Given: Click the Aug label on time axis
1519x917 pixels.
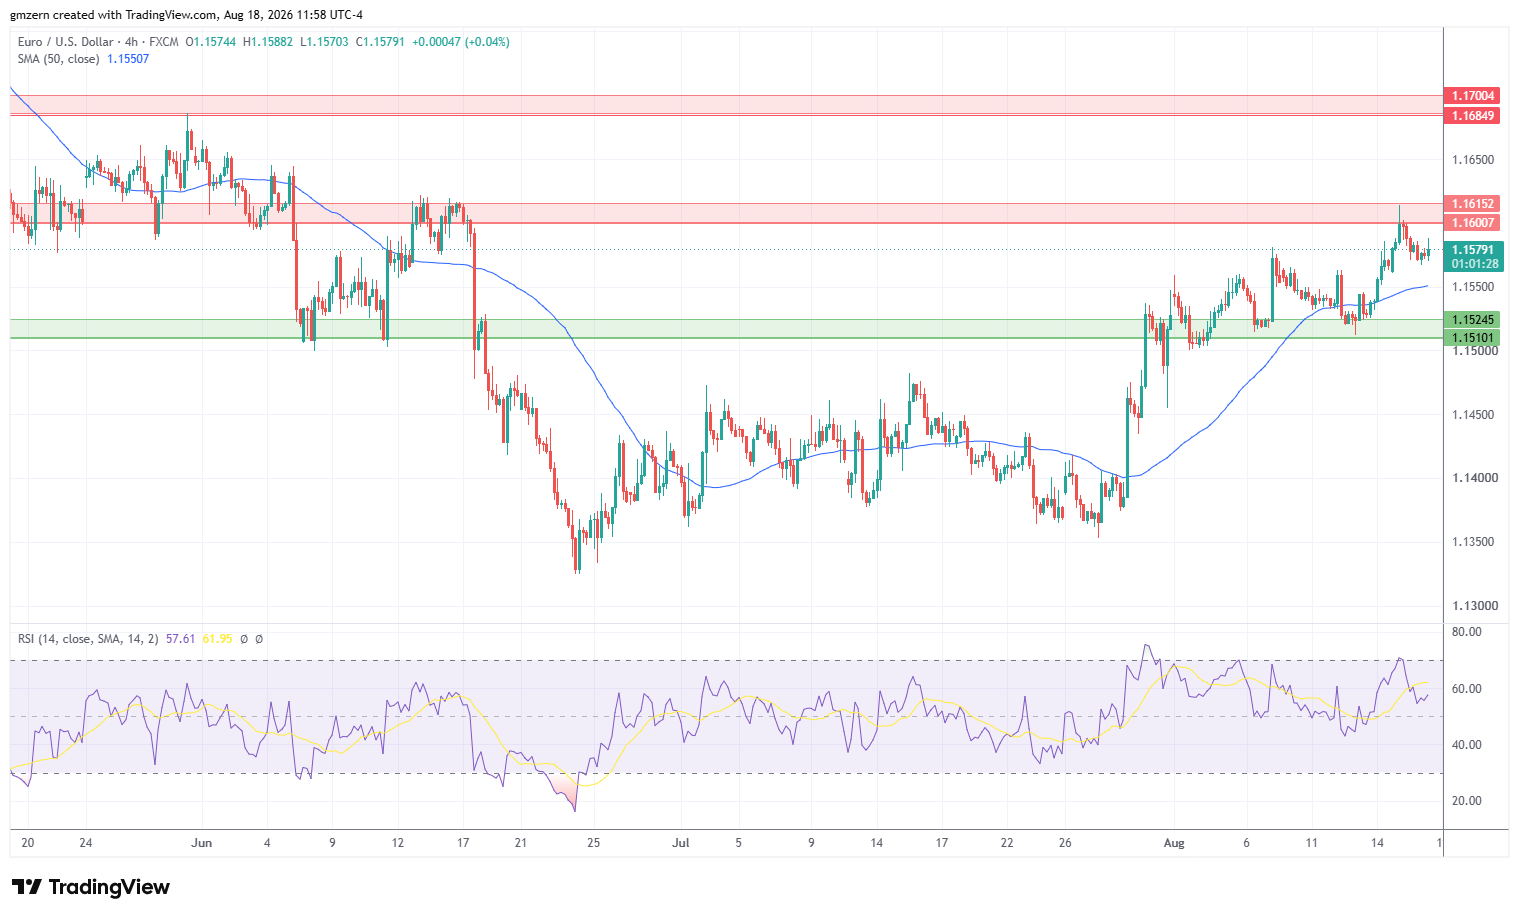Looking at the screenshot, I should (1174, 843).
